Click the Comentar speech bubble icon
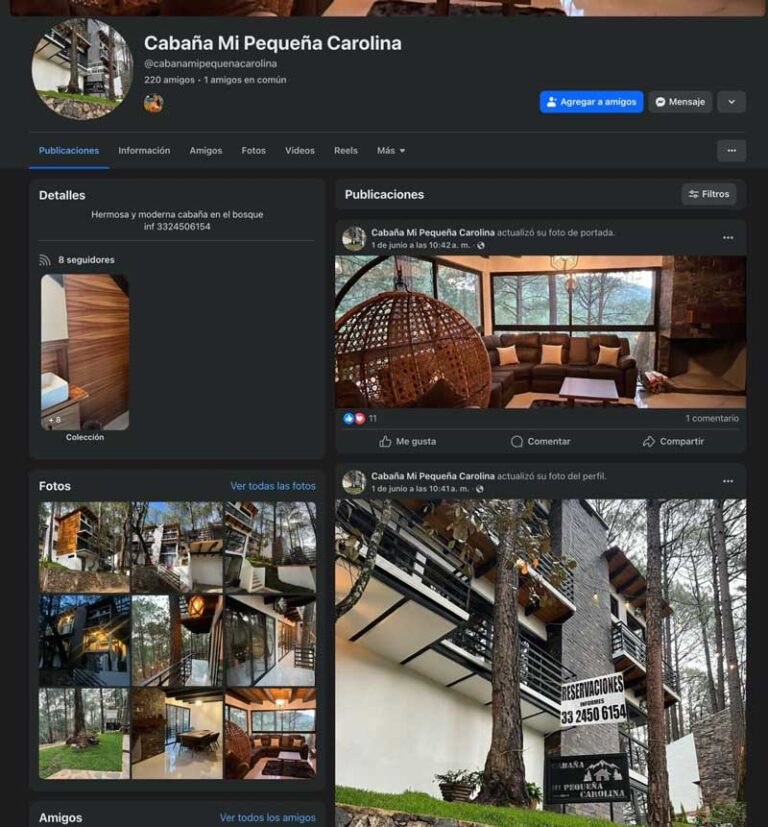This screenshot has height=827, width=768. [517, 441]
